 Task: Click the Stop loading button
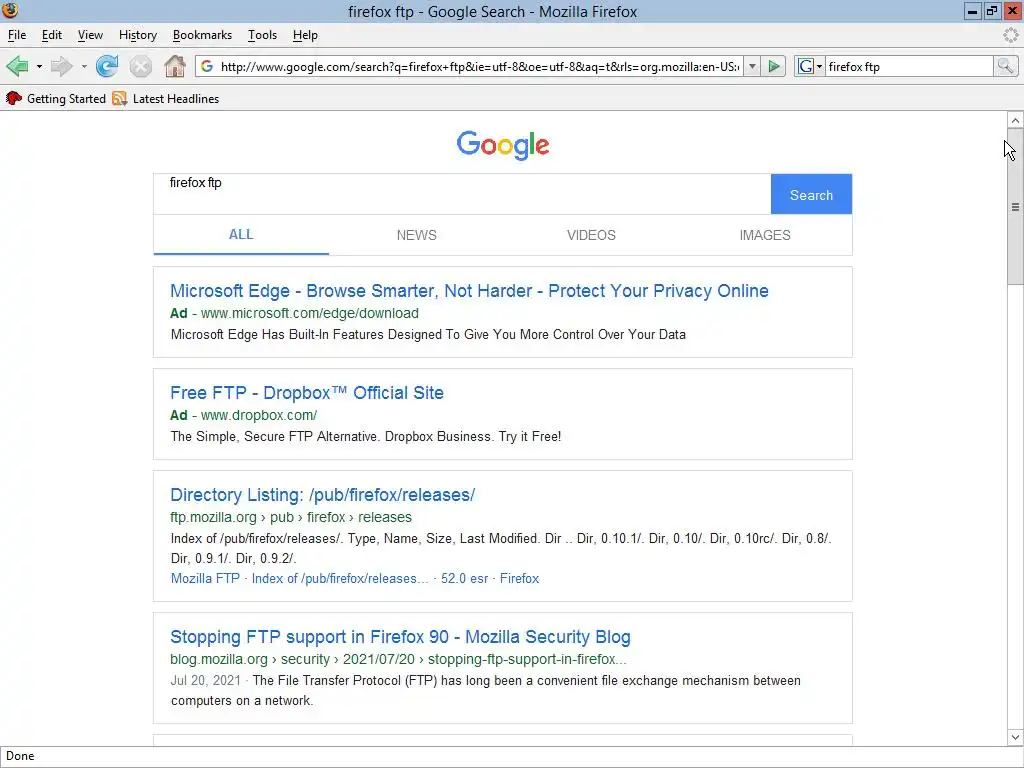[140, 66]
